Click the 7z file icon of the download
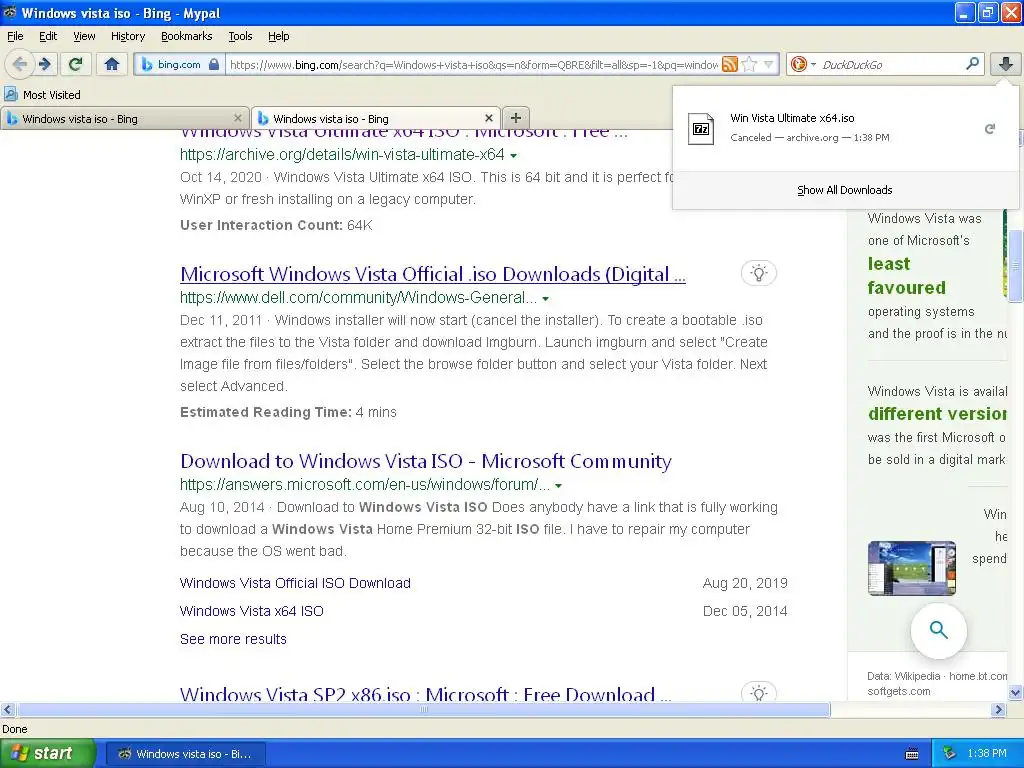Image resolution: width=1024 pixels, height=768 pixels. [701, 128]
